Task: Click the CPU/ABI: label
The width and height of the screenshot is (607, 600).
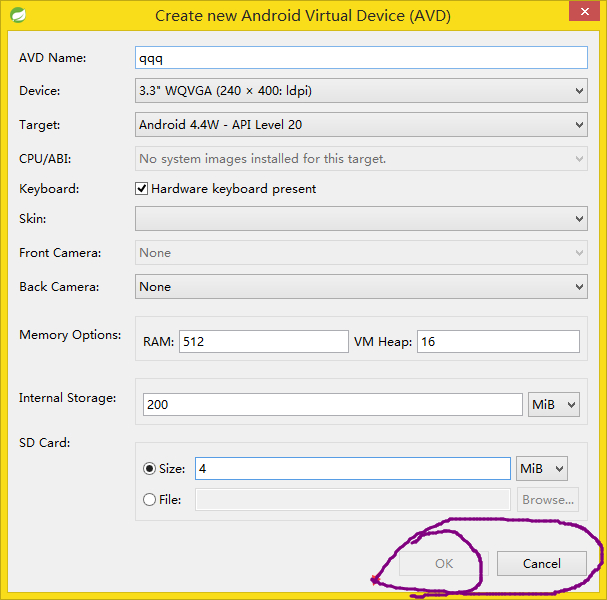Action: point(45,159)
